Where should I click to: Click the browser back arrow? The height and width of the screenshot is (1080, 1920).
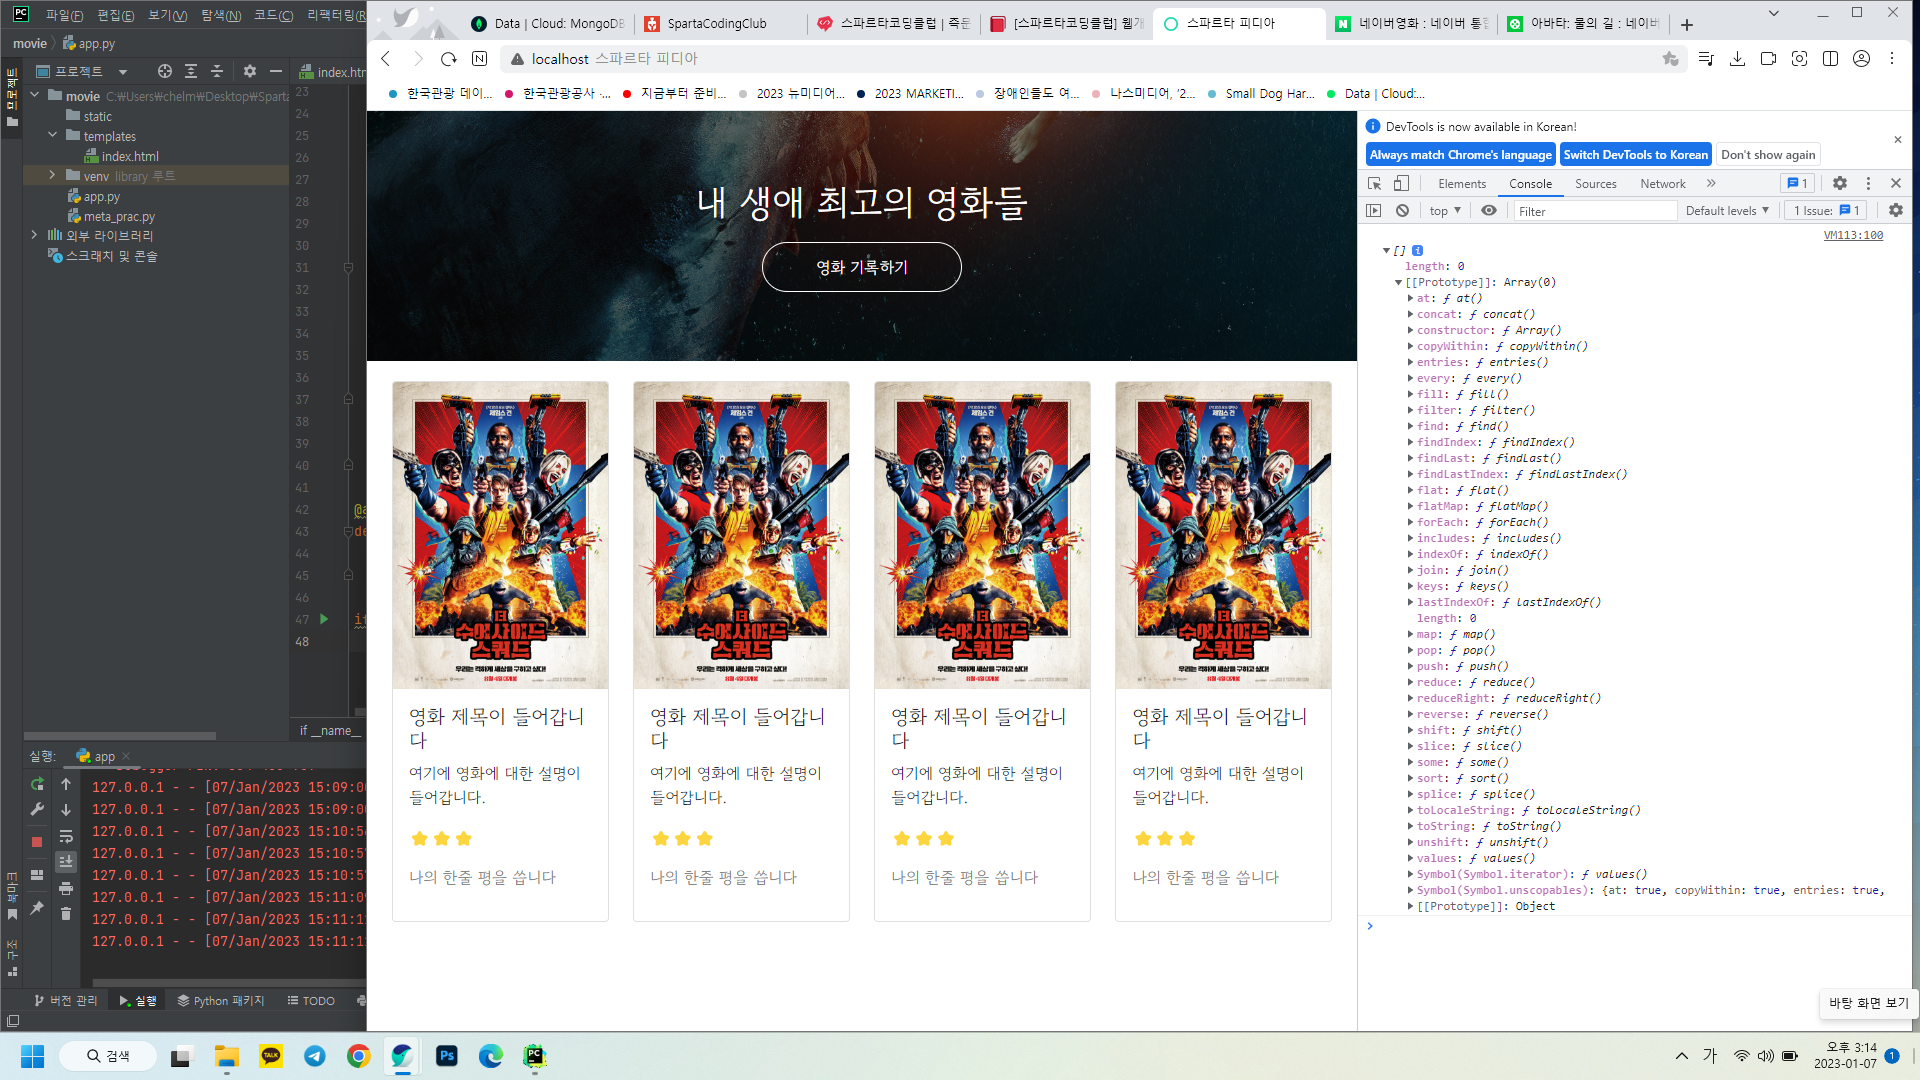click(x=386, y=59)
